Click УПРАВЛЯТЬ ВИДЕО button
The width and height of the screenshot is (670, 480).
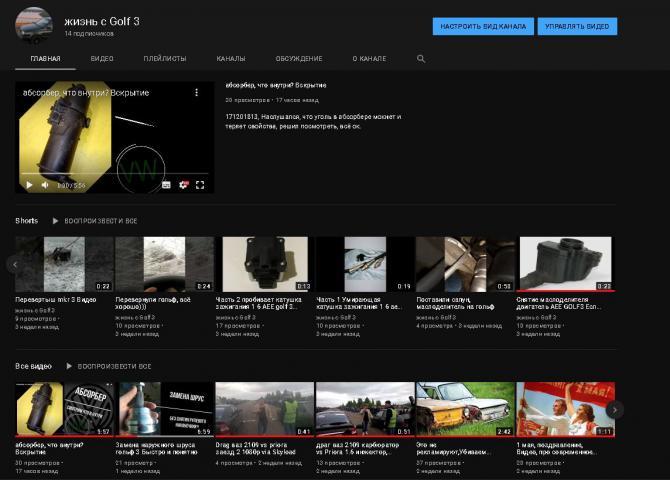(577, 27)
